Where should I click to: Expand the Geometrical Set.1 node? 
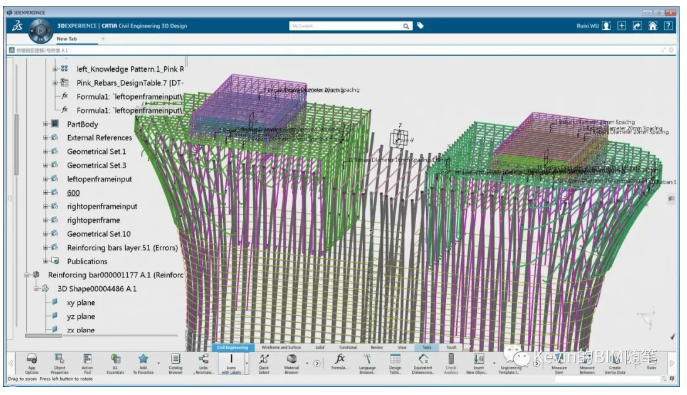pyautogui.click(x=45, y=152)
